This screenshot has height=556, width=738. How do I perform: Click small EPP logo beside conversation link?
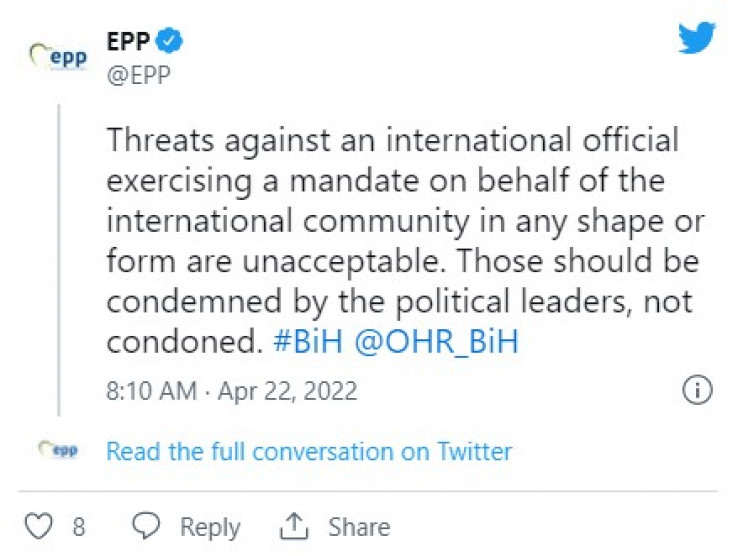pos(58,451)
